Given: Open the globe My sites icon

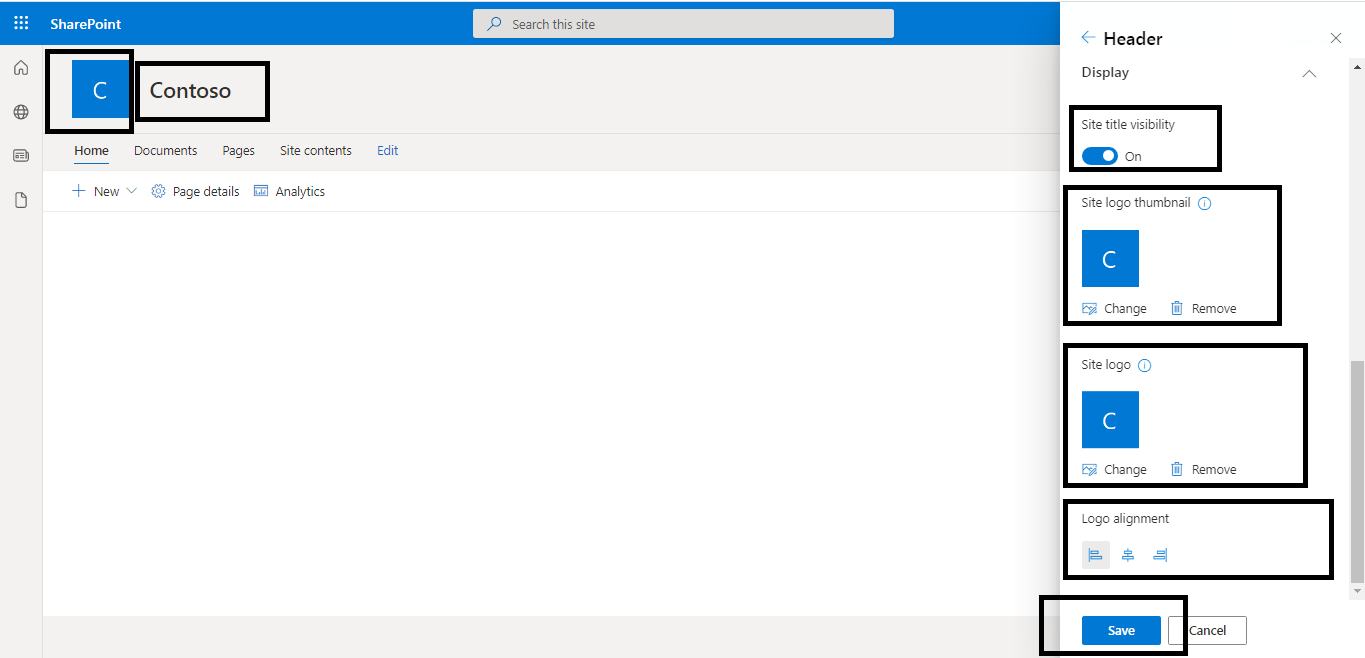Looking at the screenshot, I should [21, 112].
